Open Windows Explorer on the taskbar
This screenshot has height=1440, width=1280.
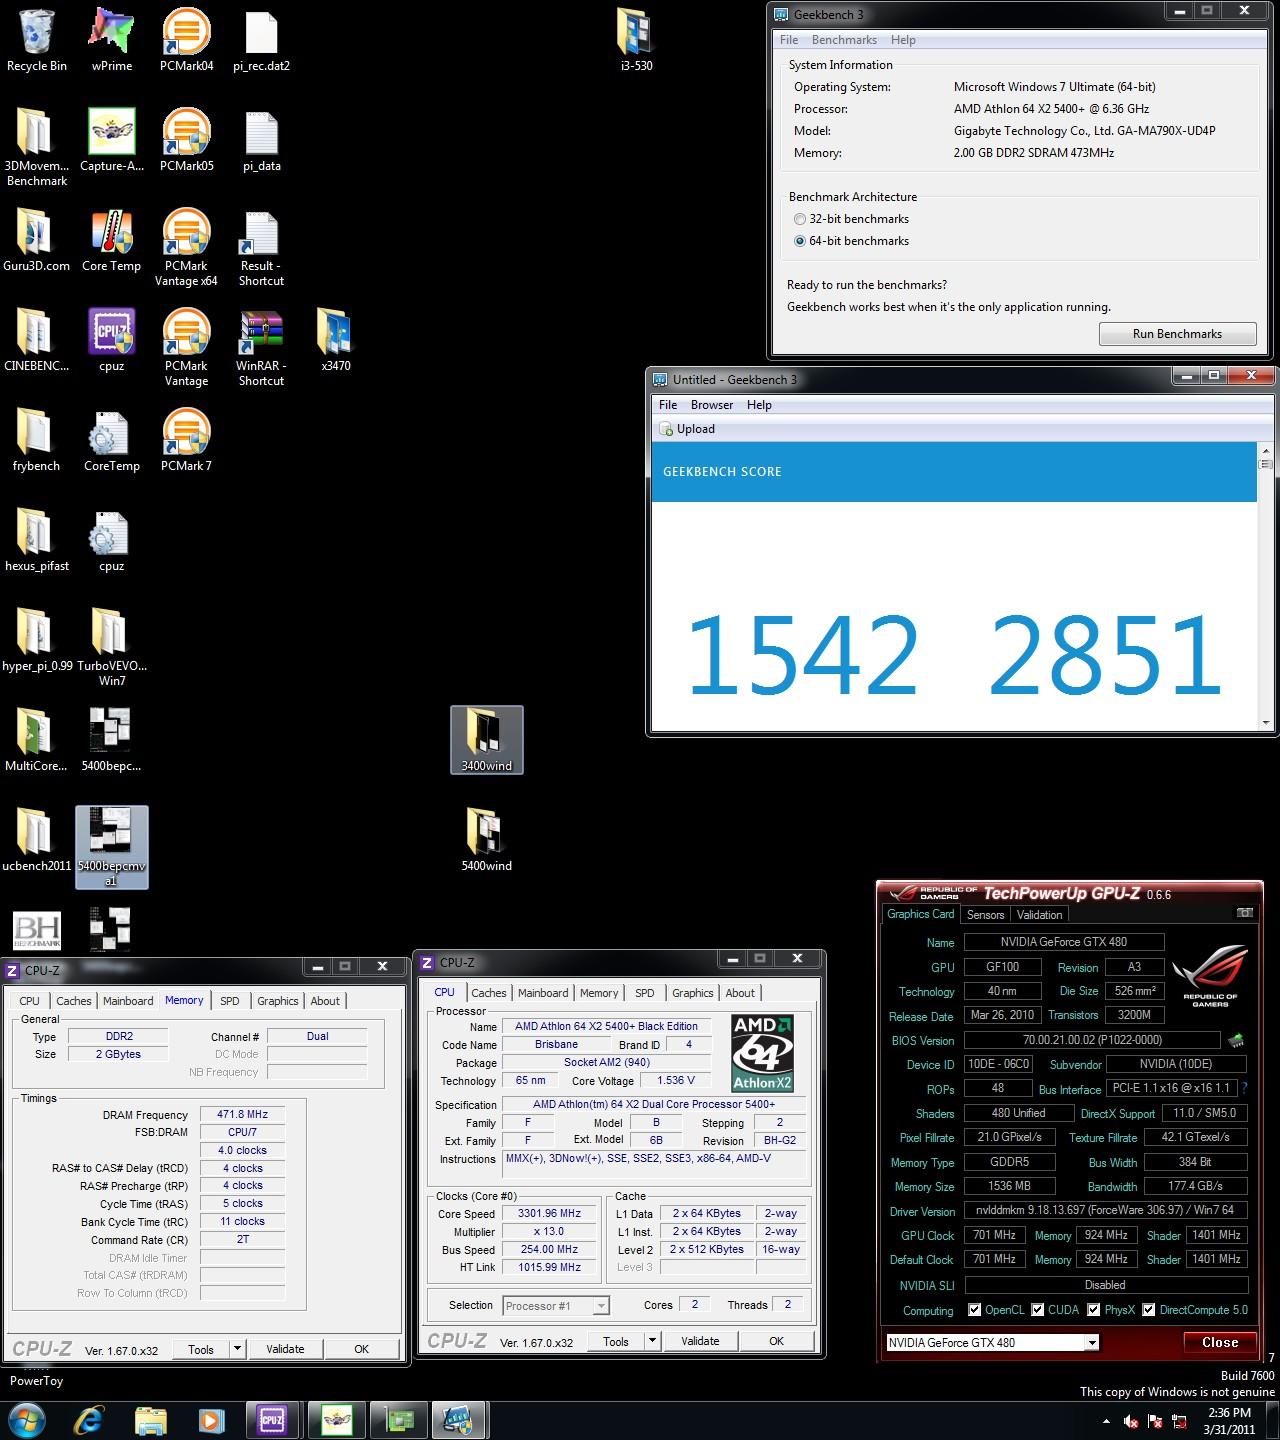(x=150, y=1420)
